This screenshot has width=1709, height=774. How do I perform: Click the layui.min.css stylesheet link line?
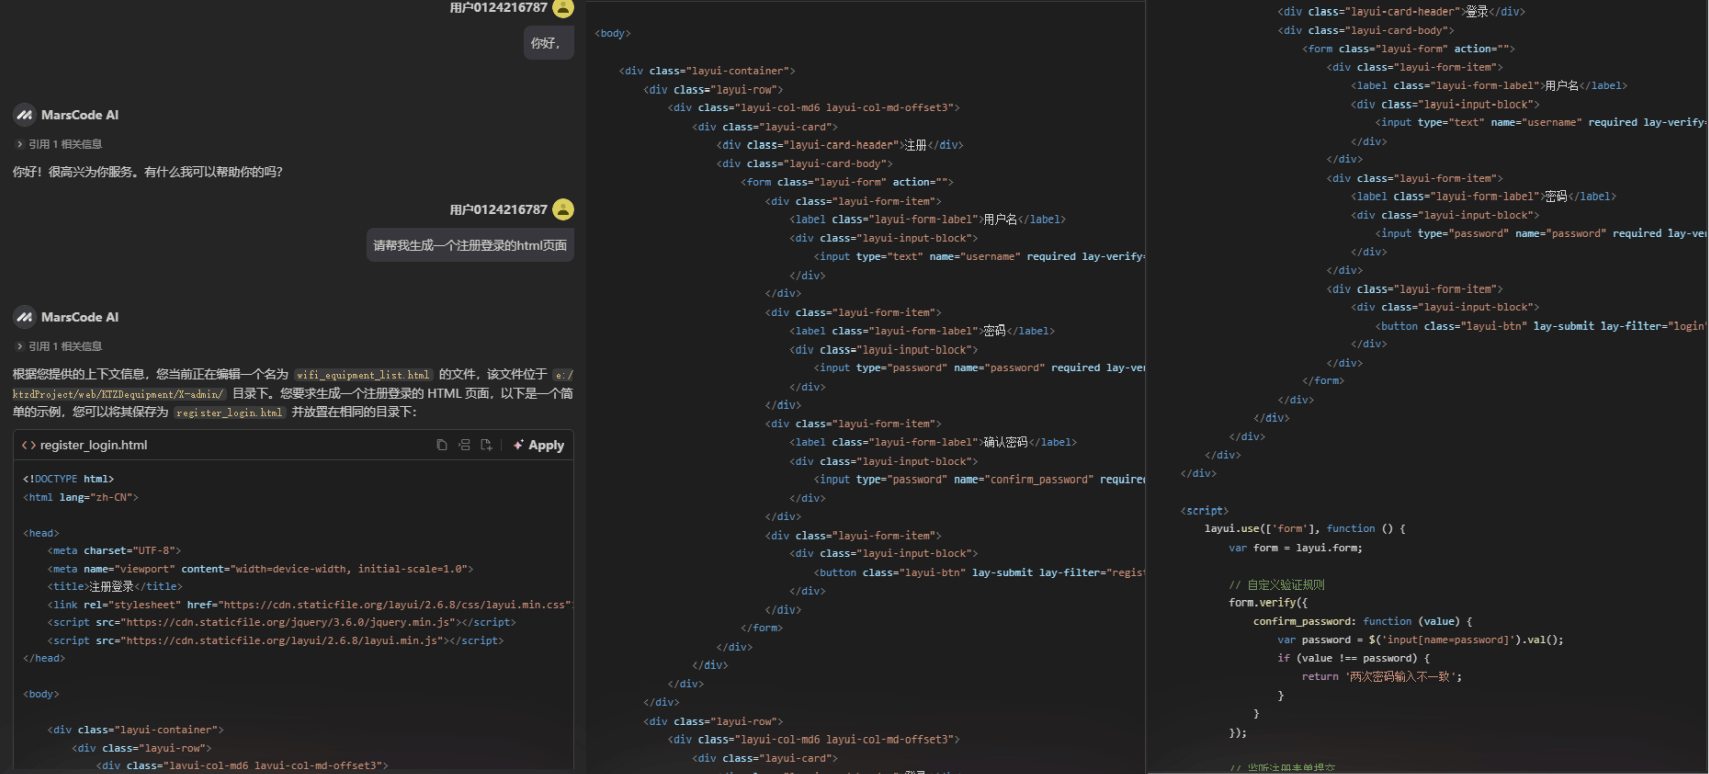[x=309, y=605]
